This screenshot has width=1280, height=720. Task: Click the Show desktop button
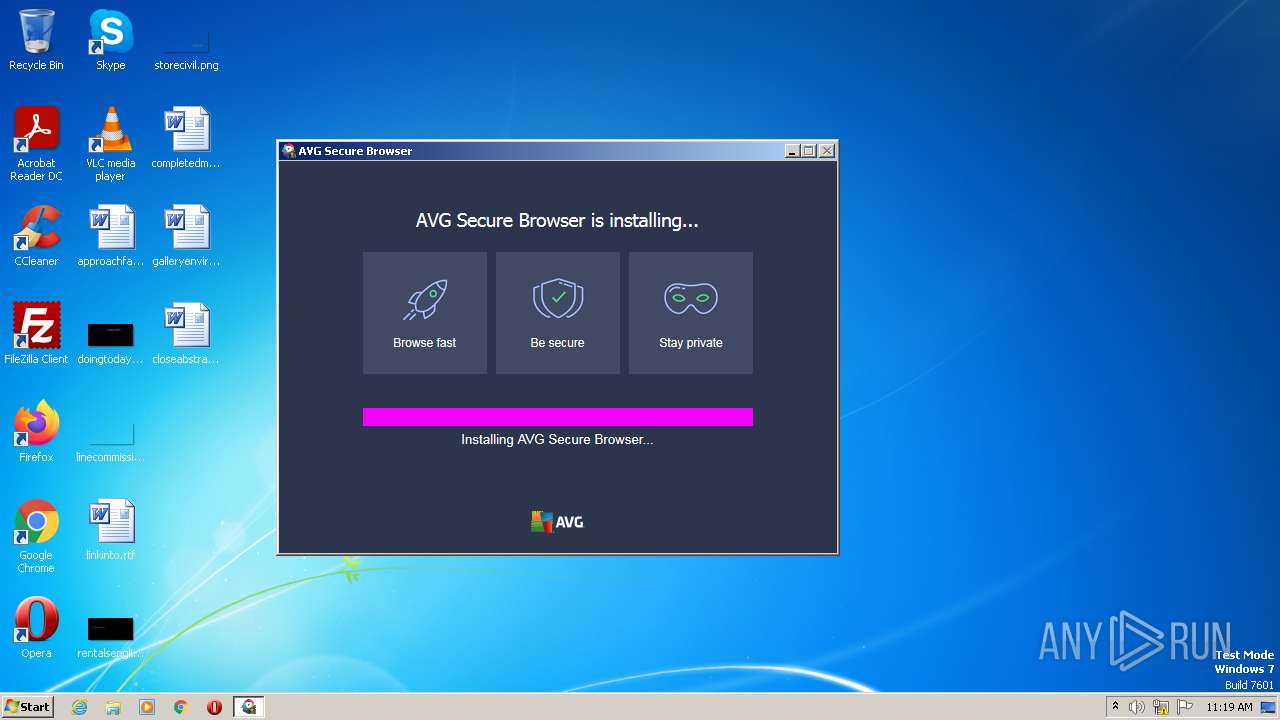(x=1270, y=707)
